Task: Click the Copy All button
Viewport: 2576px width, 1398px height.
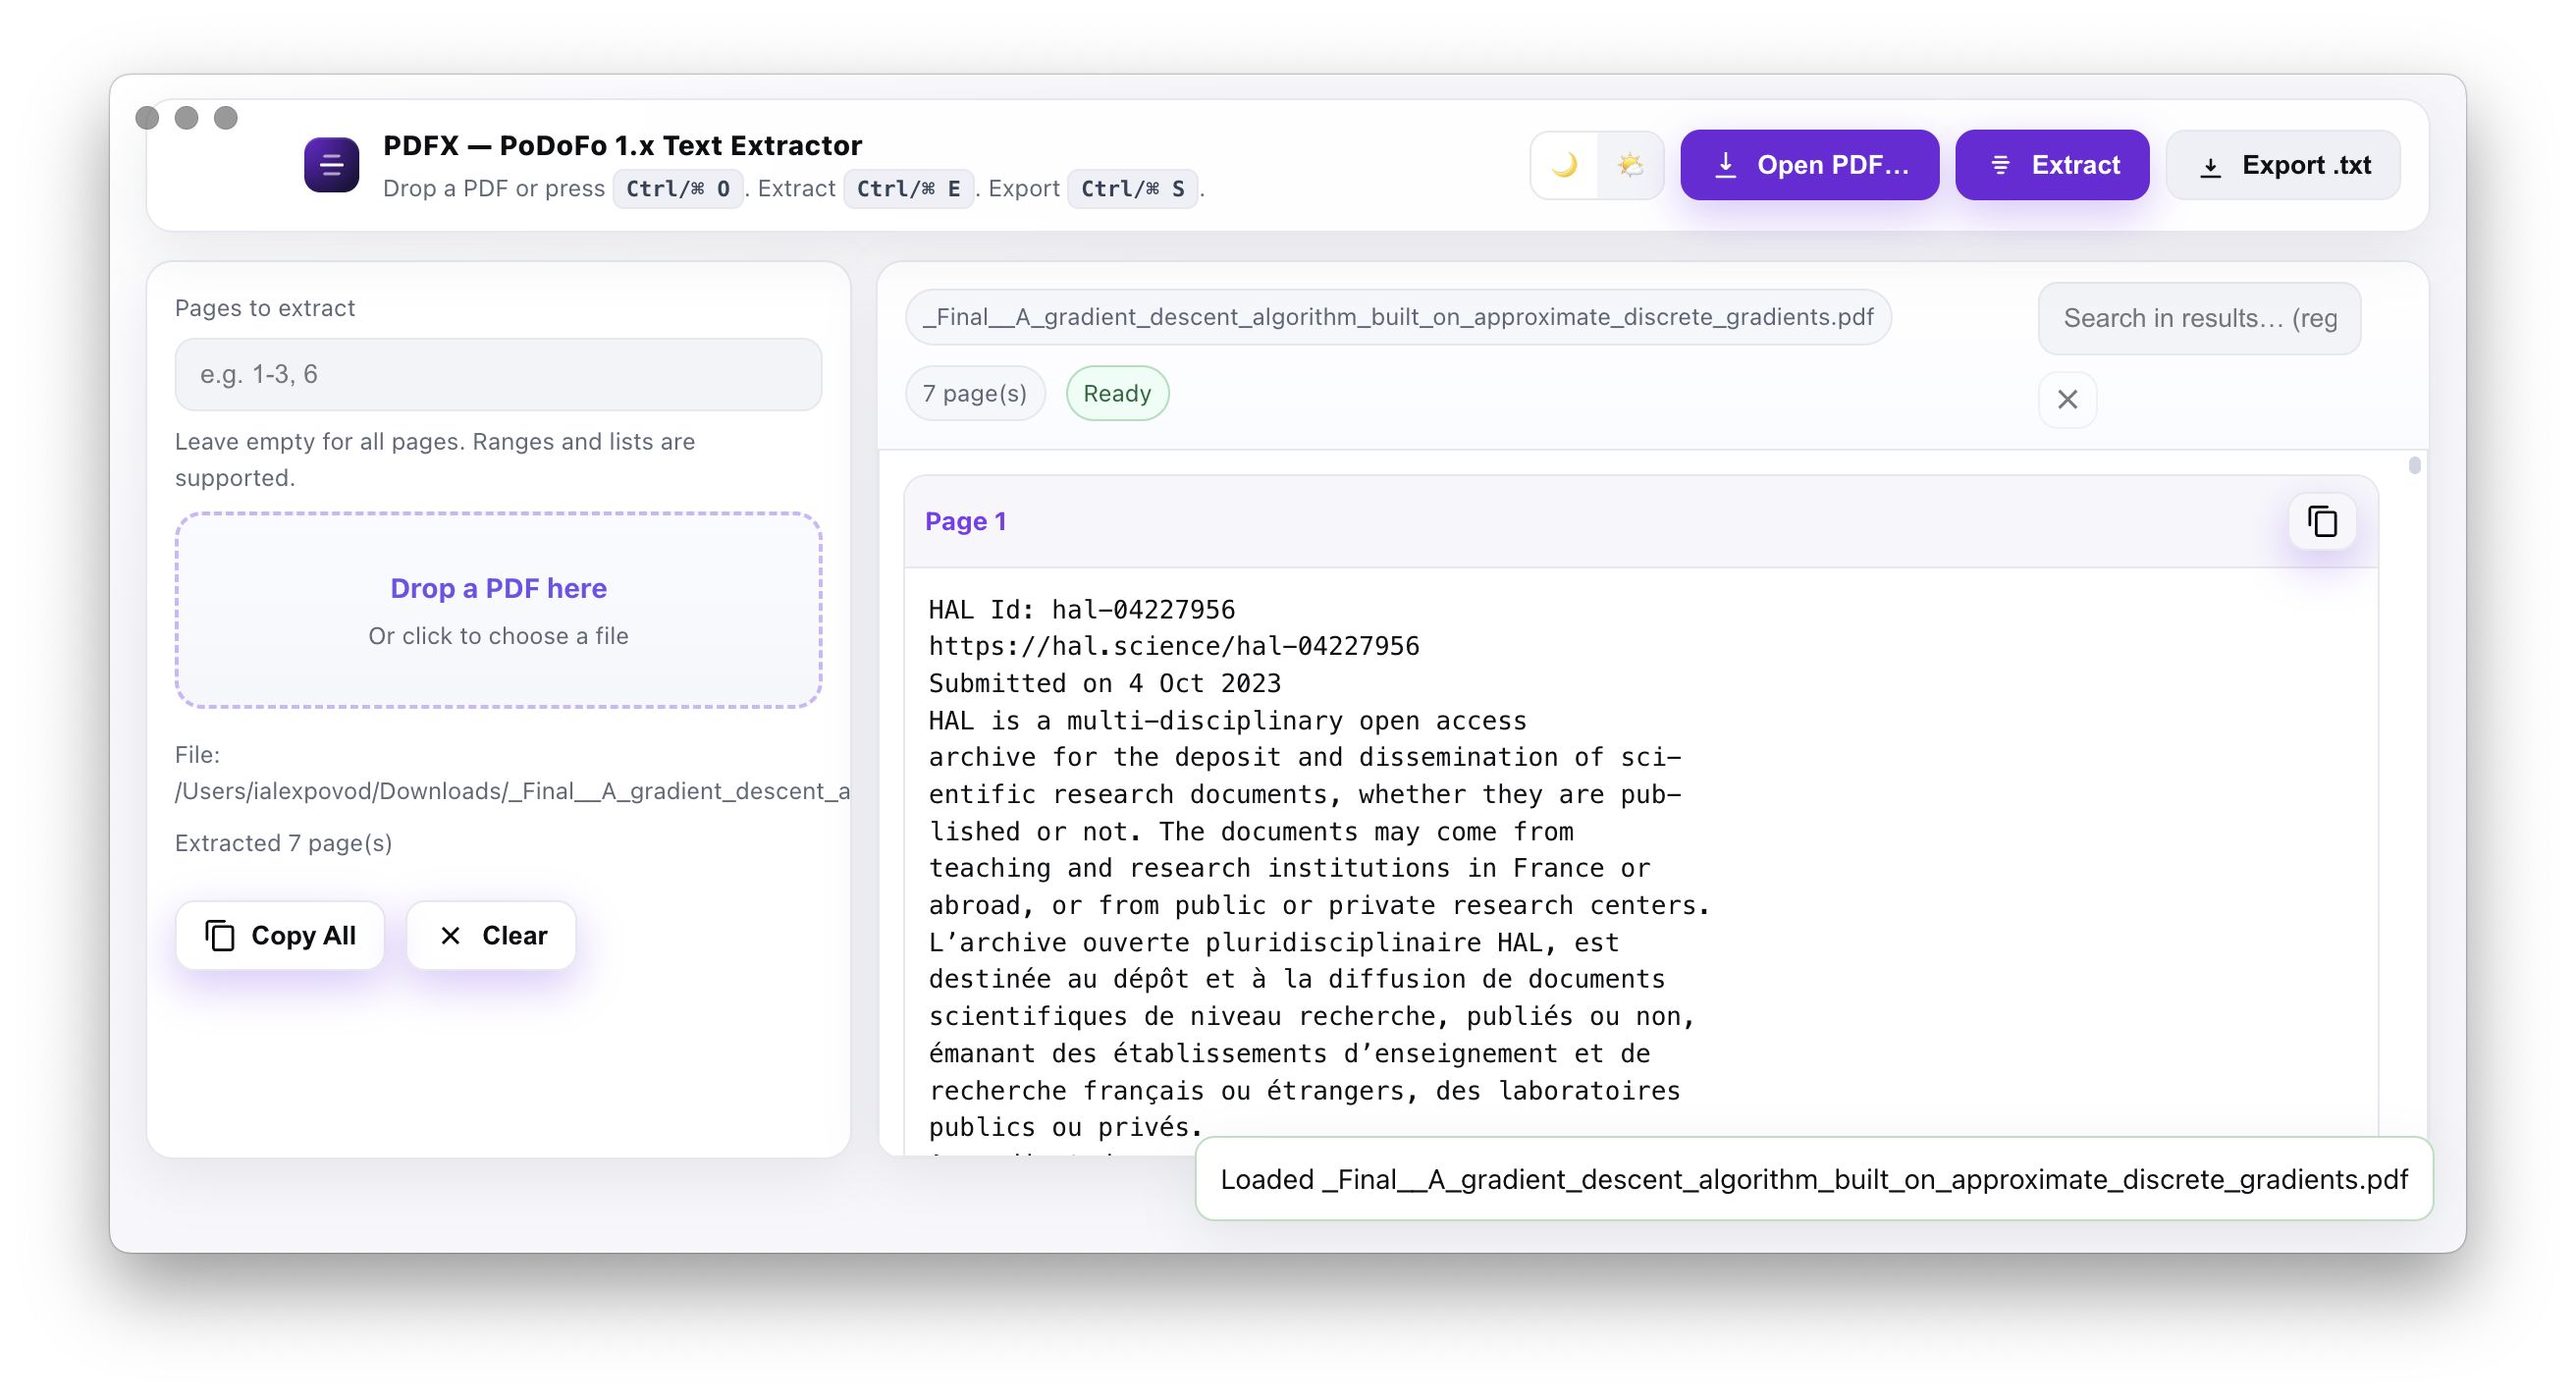Action: pyautogui.click(x=280, y=935)
